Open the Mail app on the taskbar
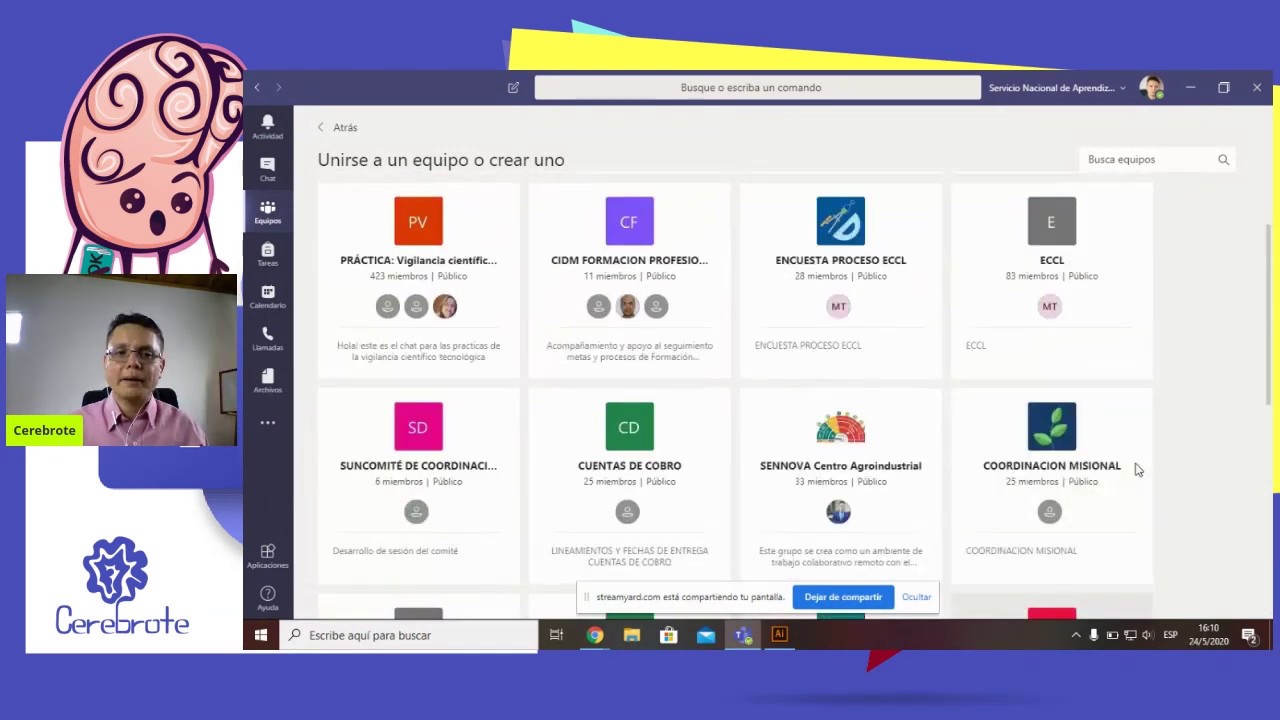The image size is (1280, 720). (706, 635)
